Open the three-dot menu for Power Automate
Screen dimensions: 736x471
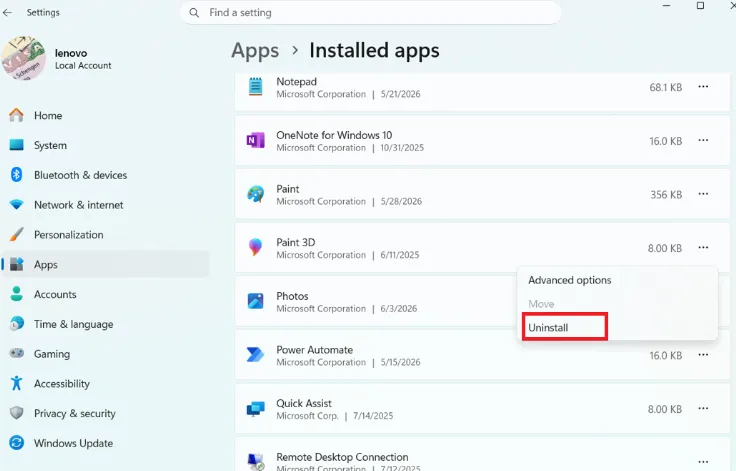tap(703, 355)
